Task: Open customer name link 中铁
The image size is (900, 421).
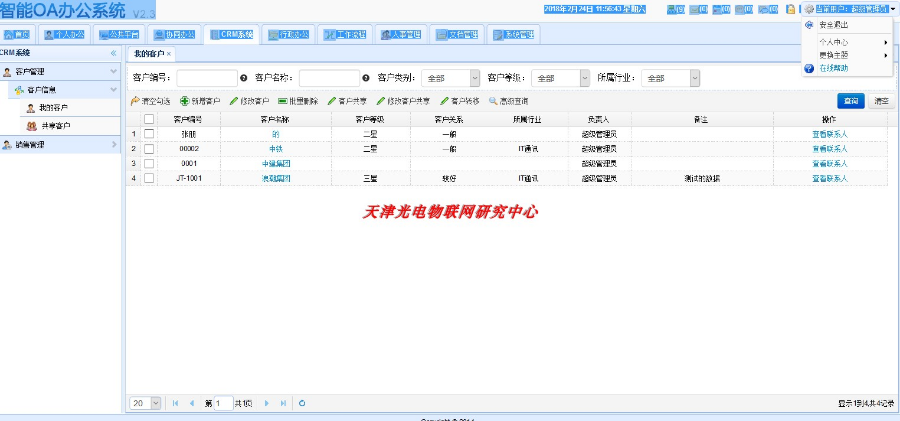Action: pyautogui.click(x=276, y=149)
